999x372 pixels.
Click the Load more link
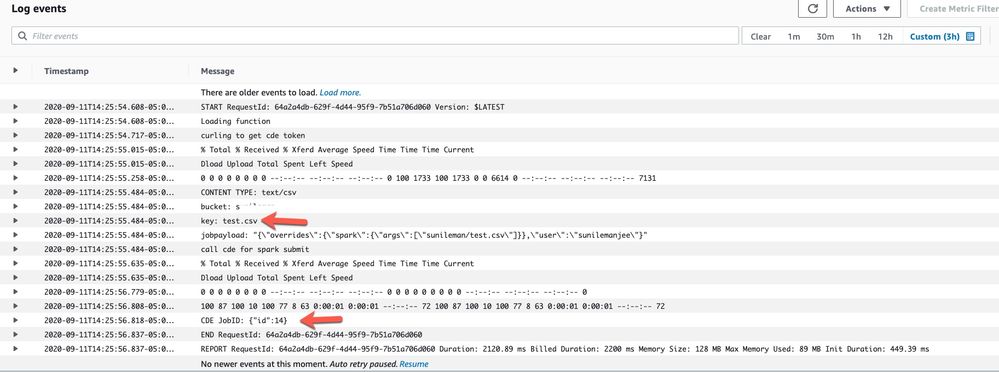click(x=340, y=92)
